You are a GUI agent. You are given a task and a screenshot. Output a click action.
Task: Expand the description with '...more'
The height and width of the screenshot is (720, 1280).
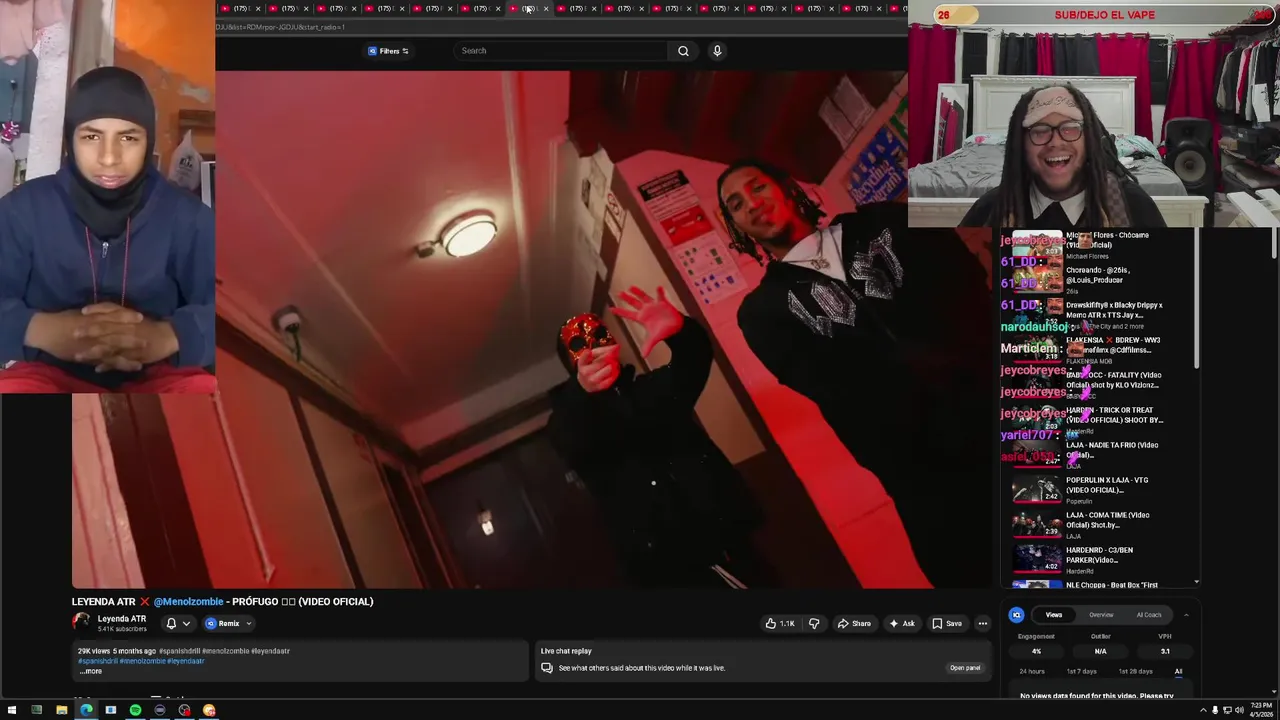90,671
